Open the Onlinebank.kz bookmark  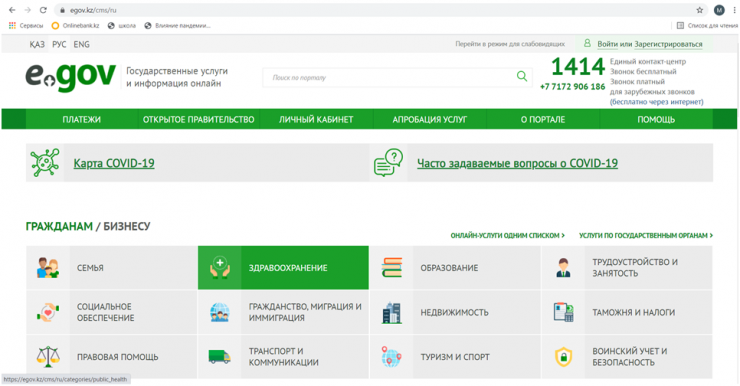coord(76,25)
